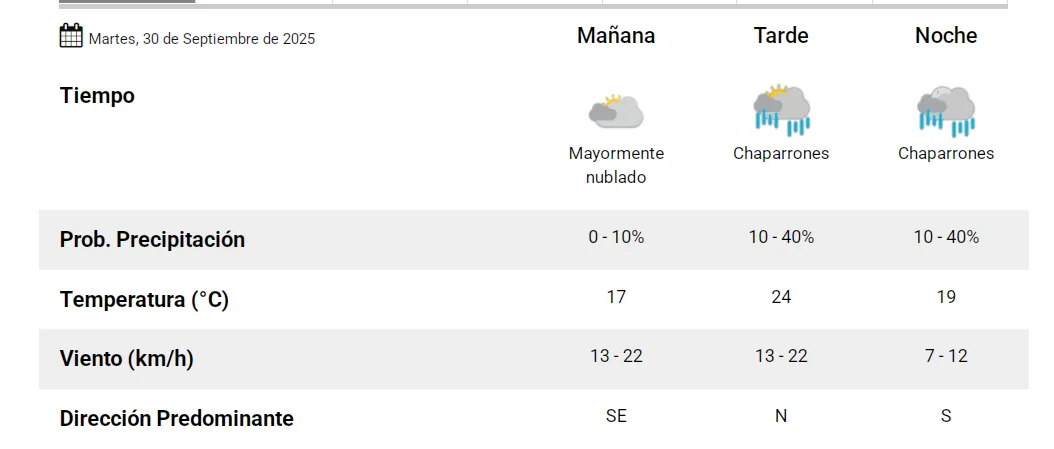Viewport: 1054px width, 449px height.
Task: Click the Mayormente nublado description
Action: coord(616,165)
